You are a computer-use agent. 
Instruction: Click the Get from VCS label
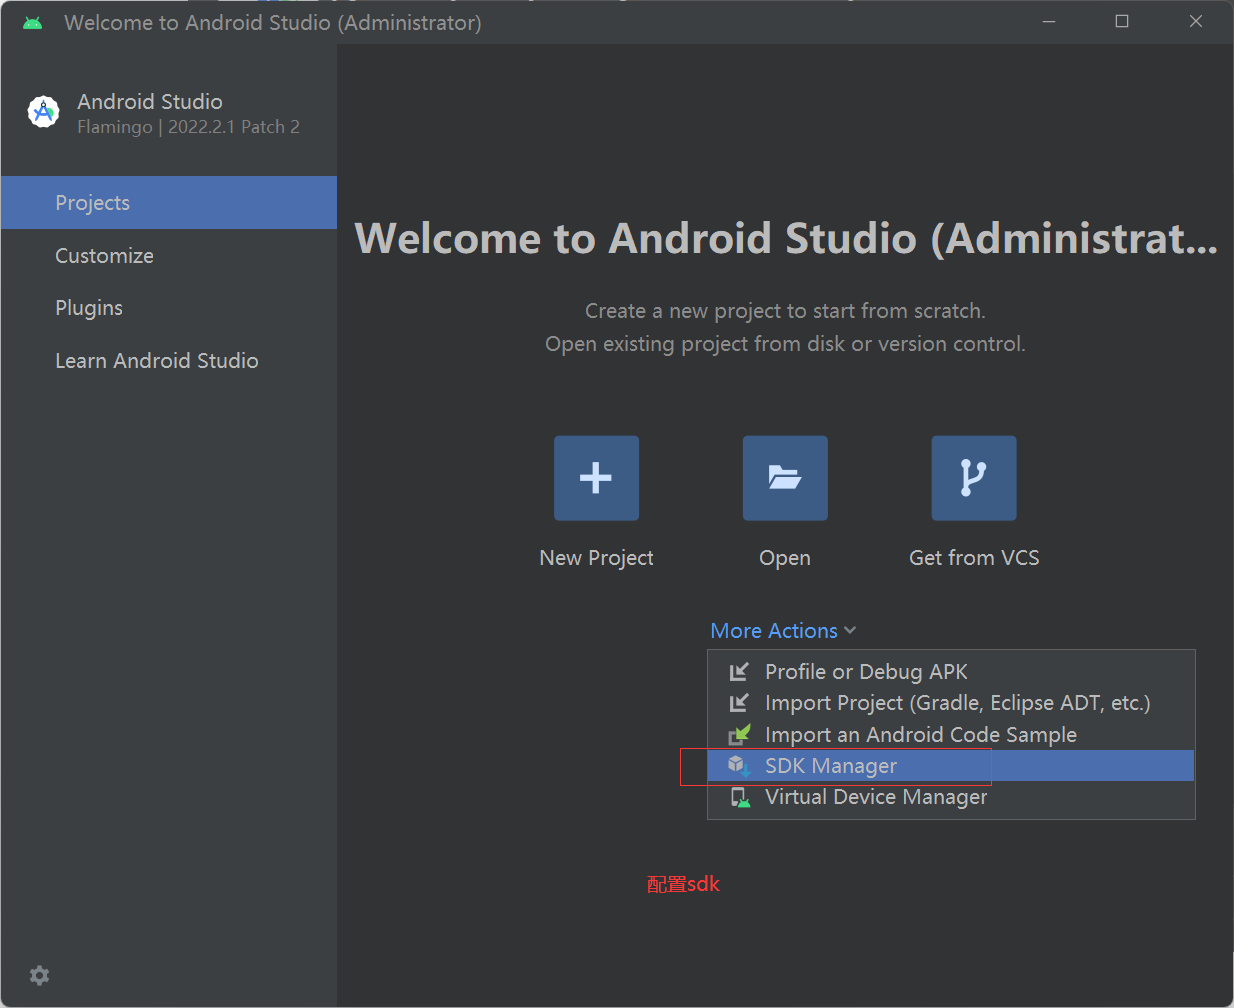(974, 558)
